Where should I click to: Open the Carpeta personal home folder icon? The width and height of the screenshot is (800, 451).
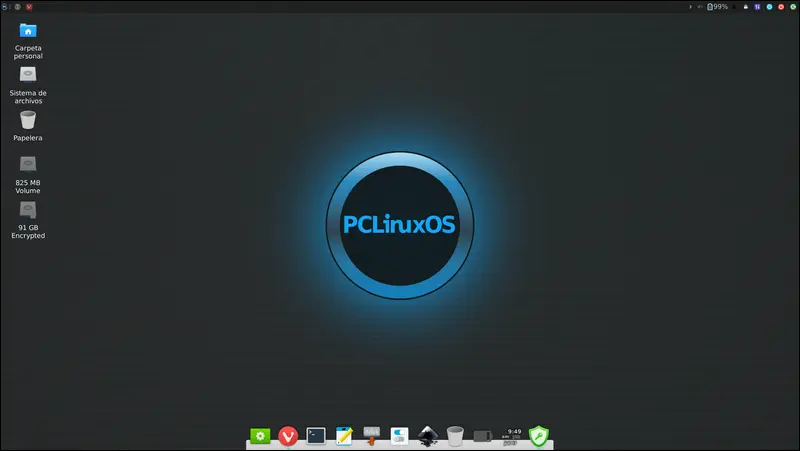28,30
